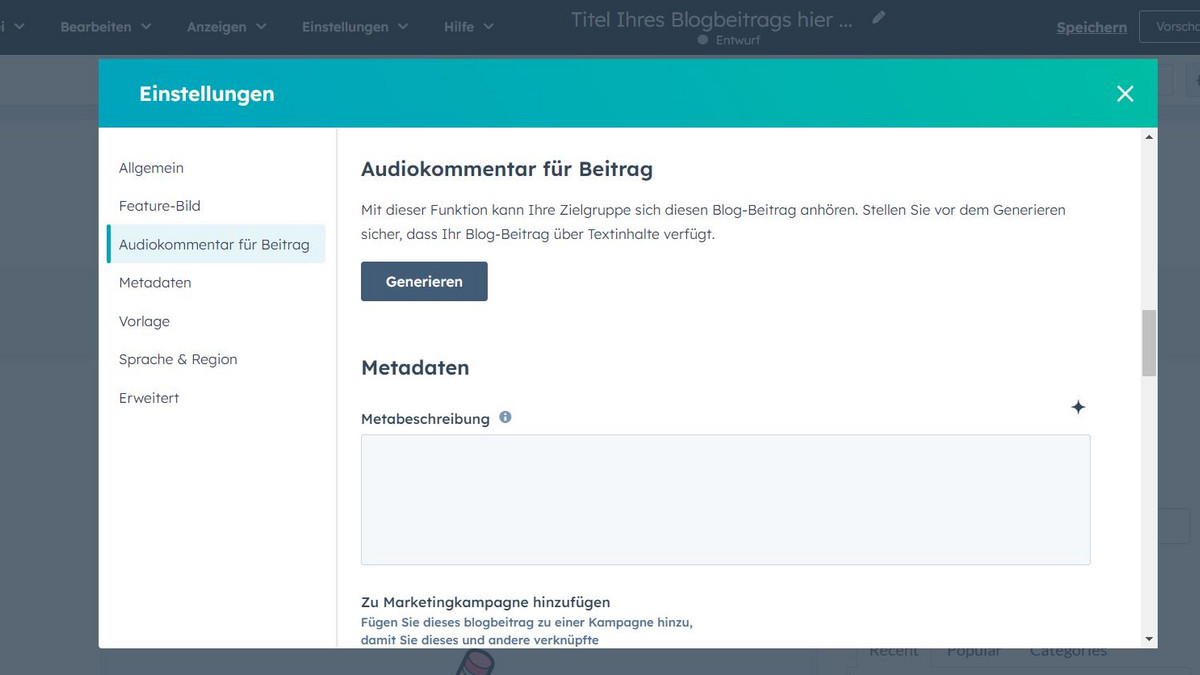This screenshot has height=675, width=1200.
Task: Expand the Einstellungen menu in top bar
Action: coord(354,27)
